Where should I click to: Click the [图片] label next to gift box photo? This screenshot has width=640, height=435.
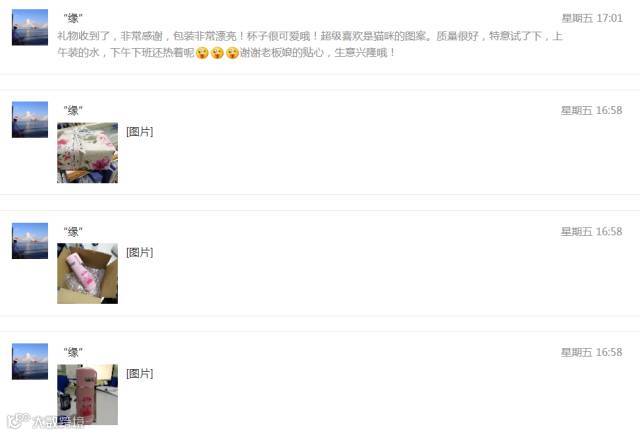tap(140, 131)
